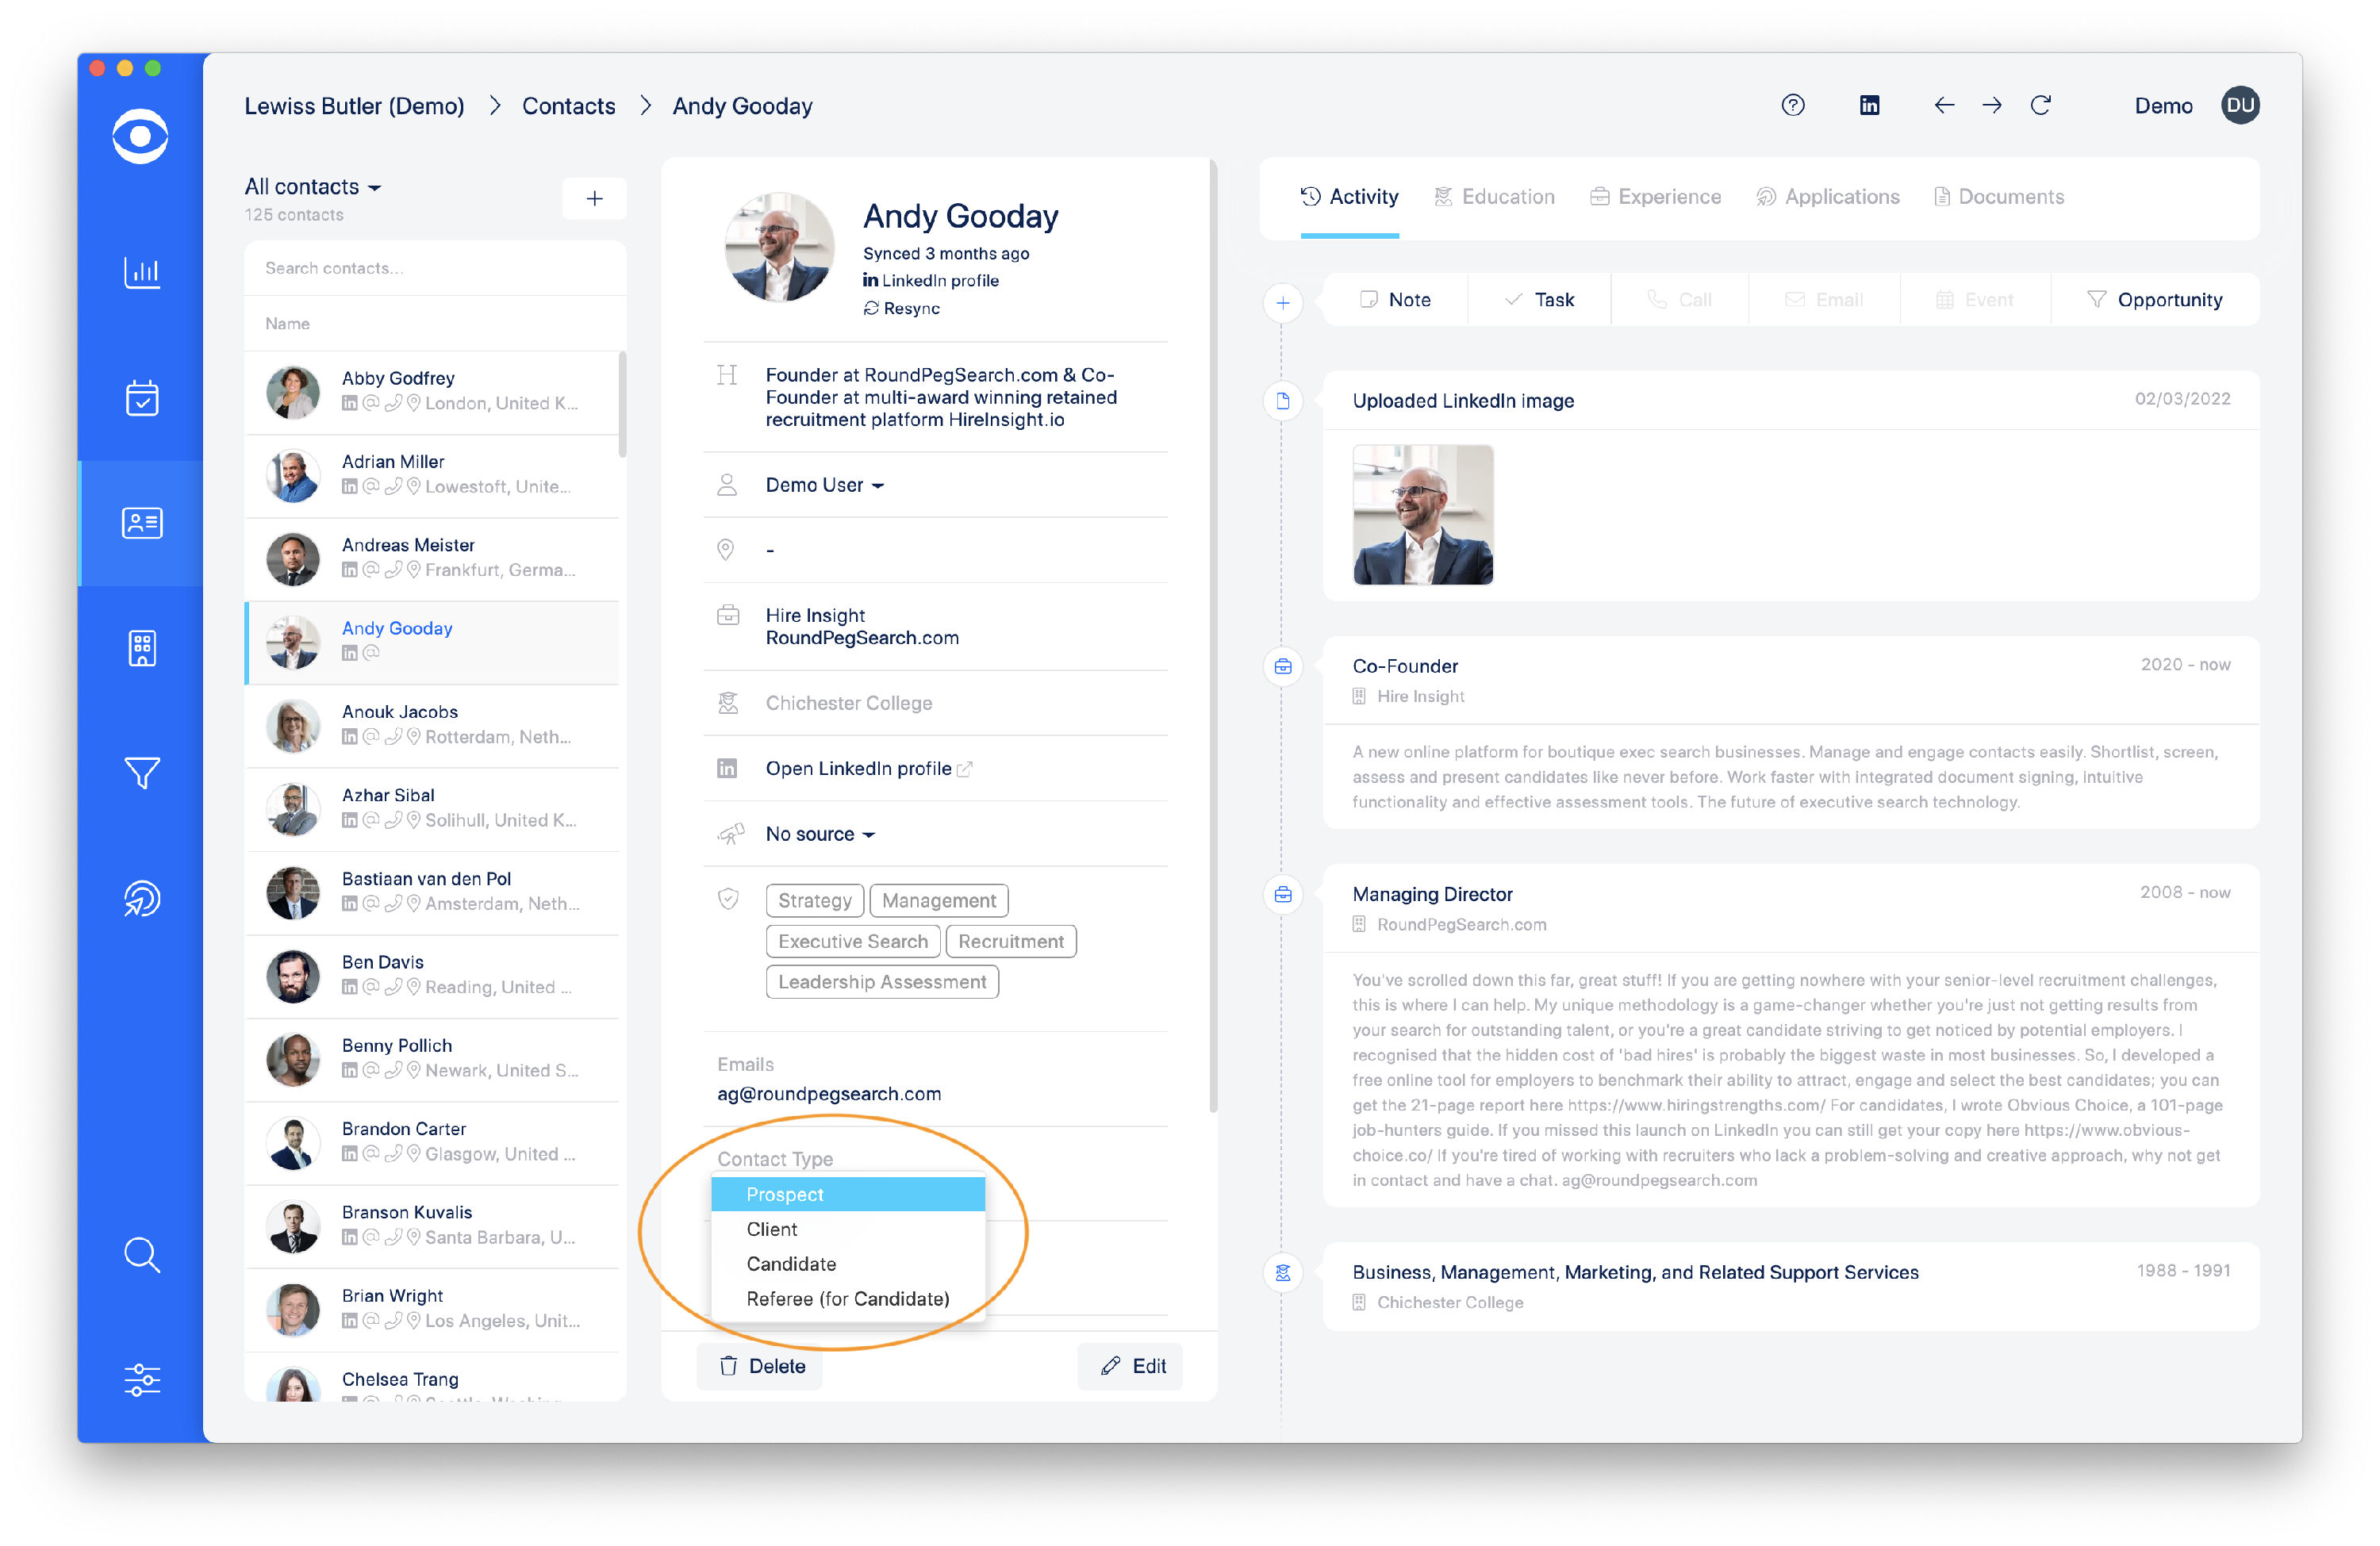
Task: Click the refresh icon in top bar
Action: [x=2040, y=105]
